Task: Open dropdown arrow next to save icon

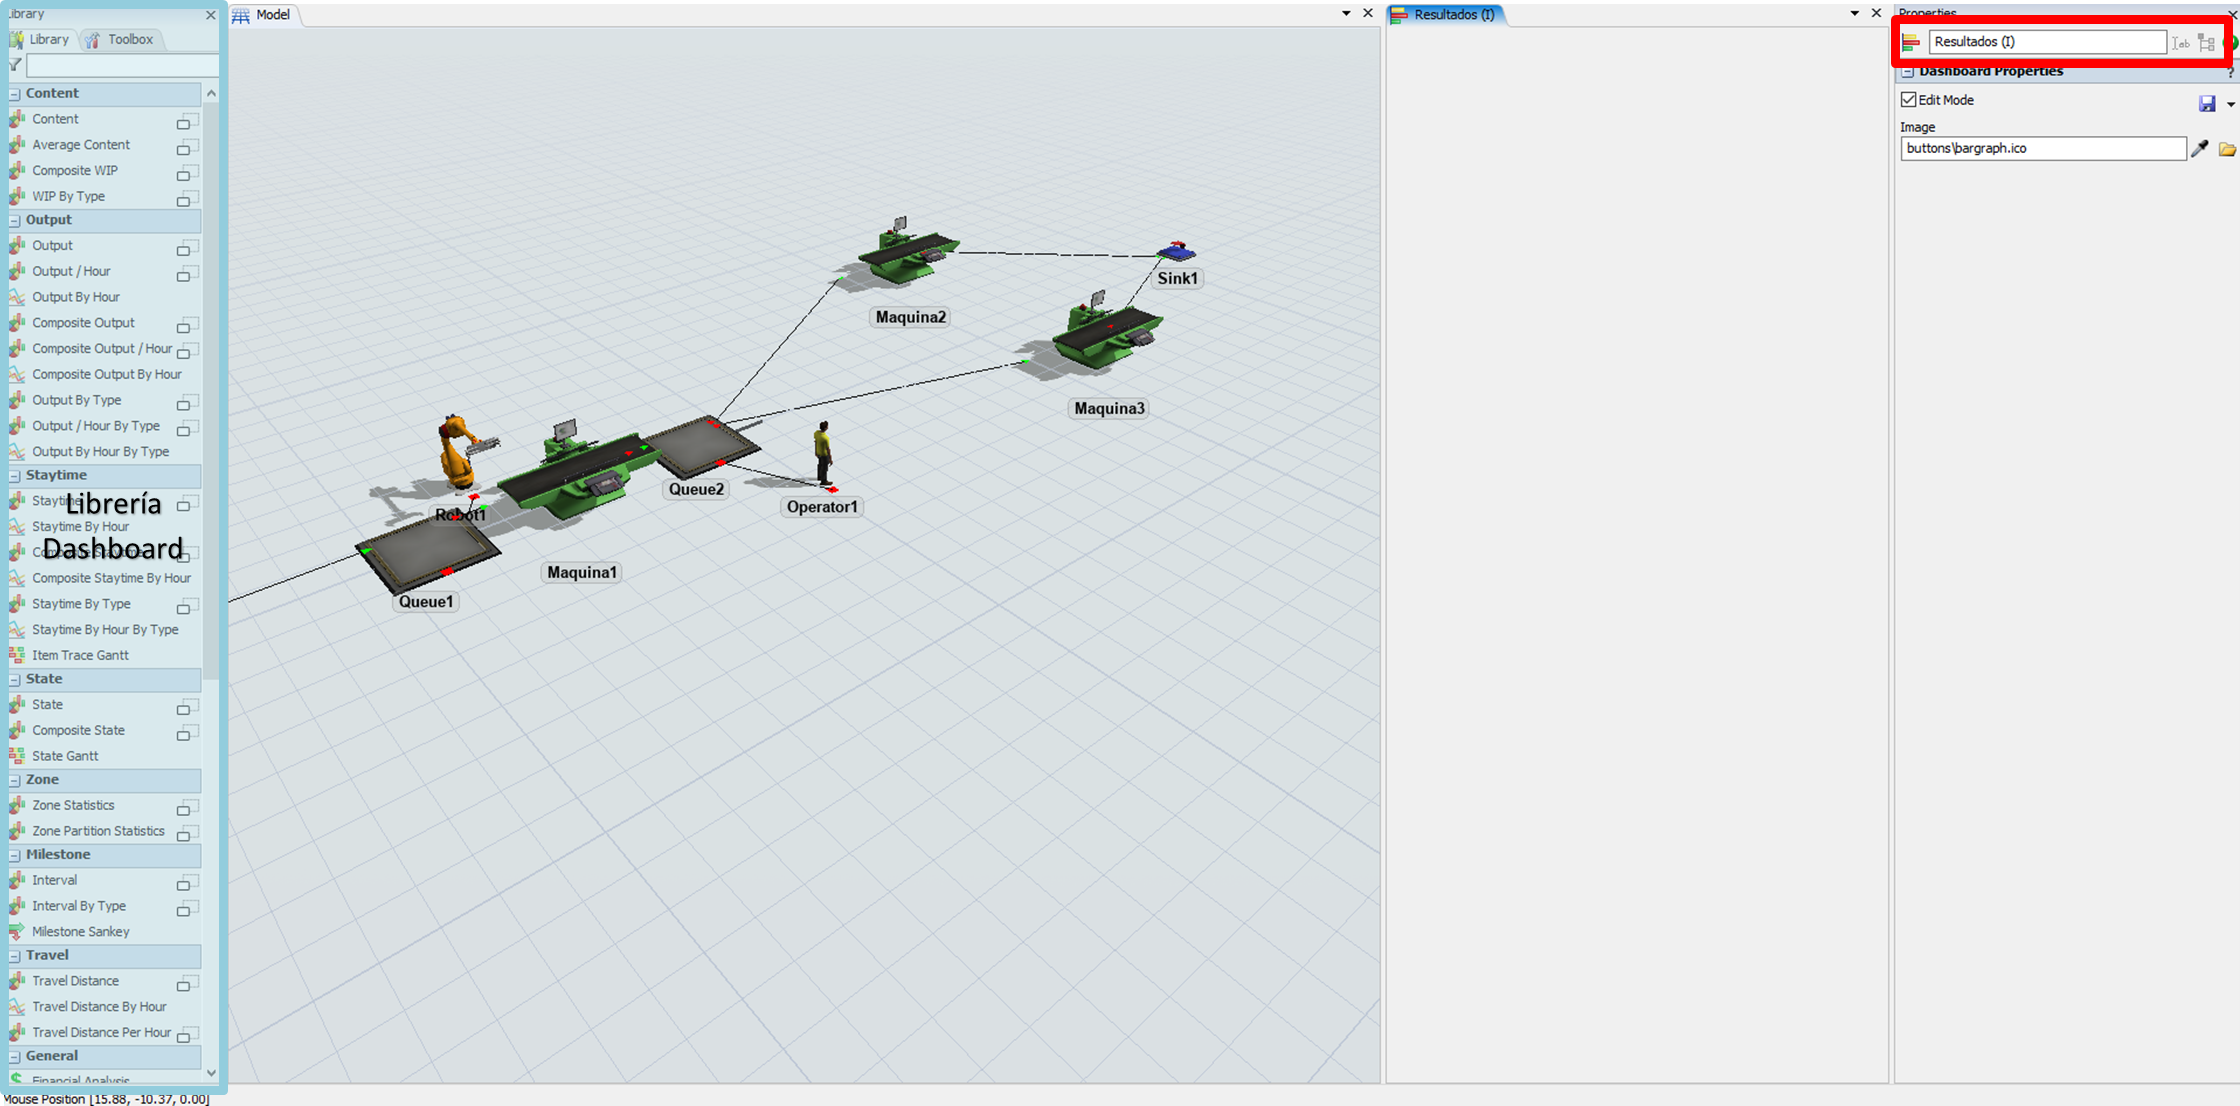Action: tap(2230, 104)
